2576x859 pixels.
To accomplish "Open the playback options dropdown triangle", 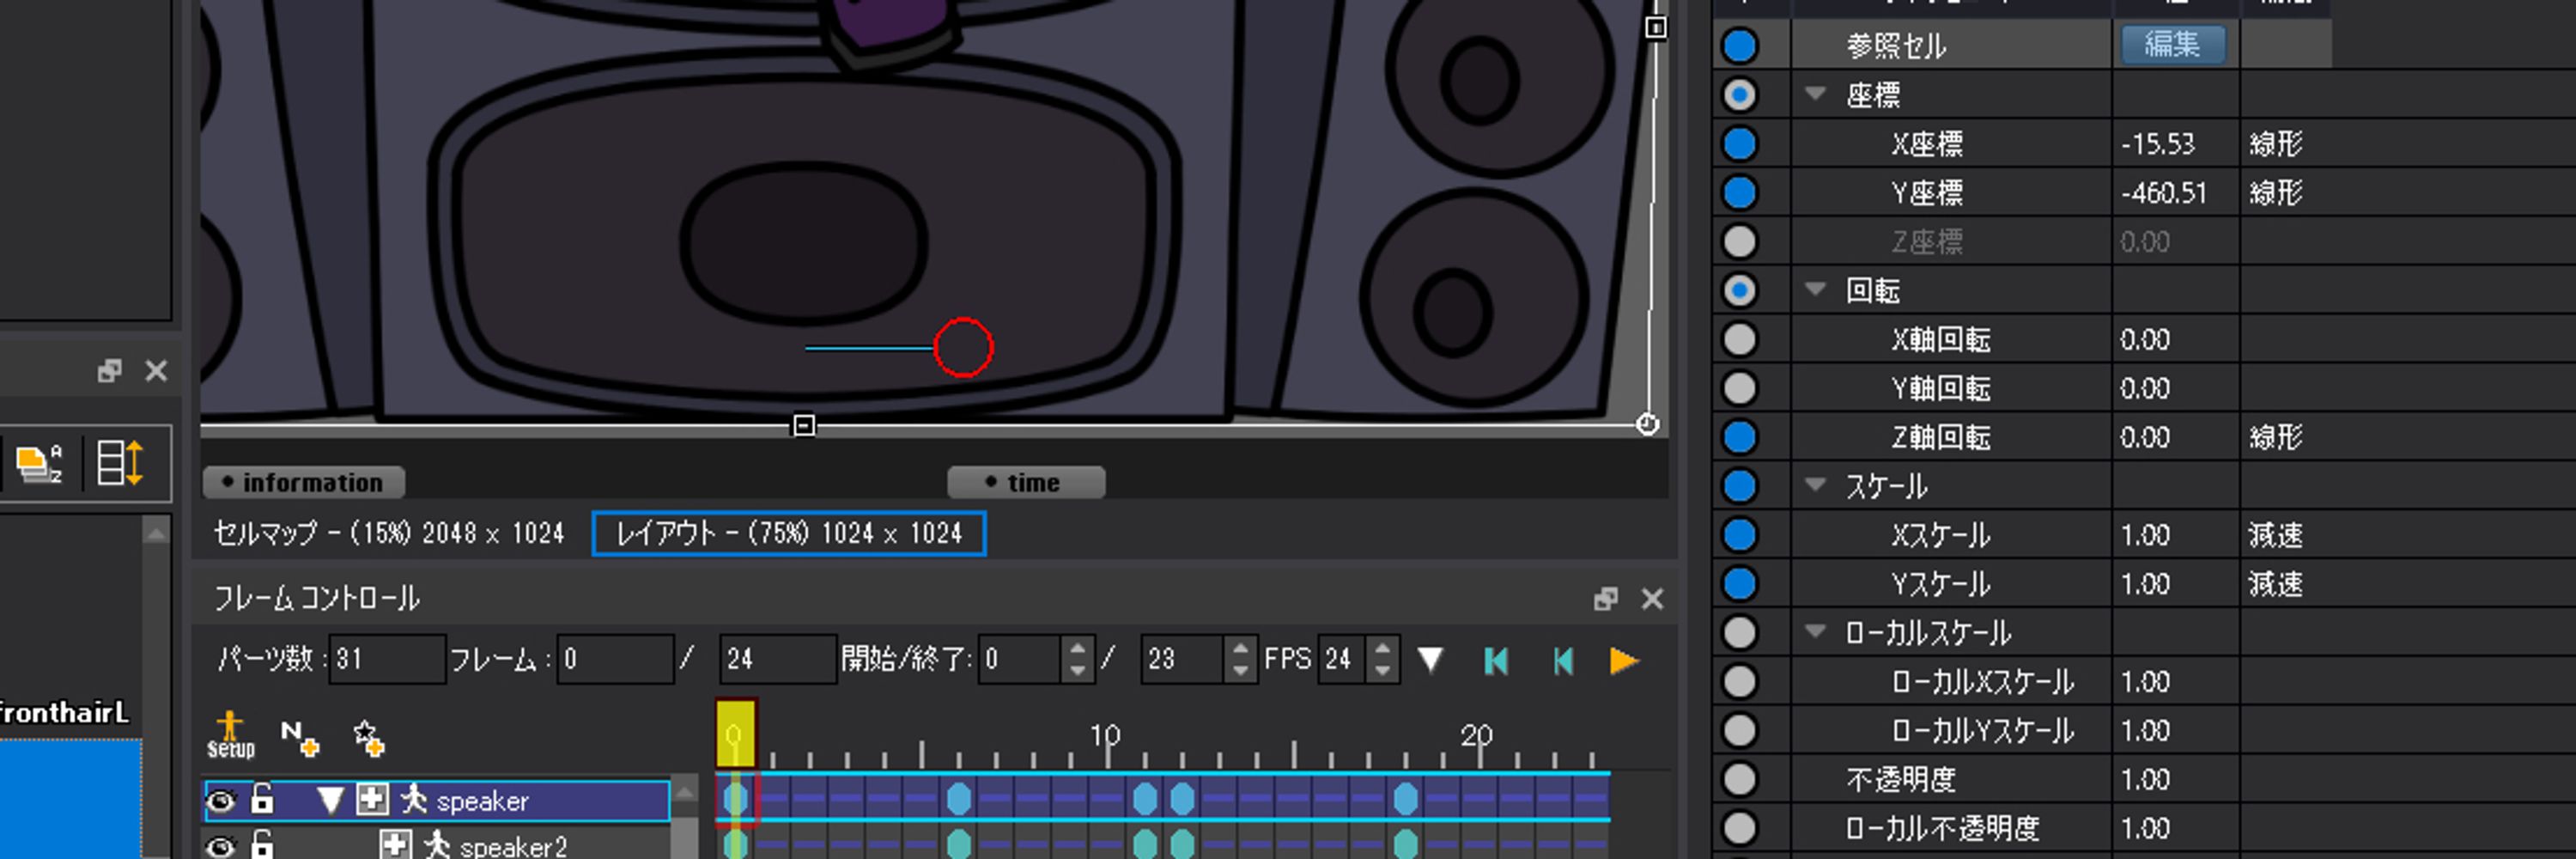I will pos(1430,660).
